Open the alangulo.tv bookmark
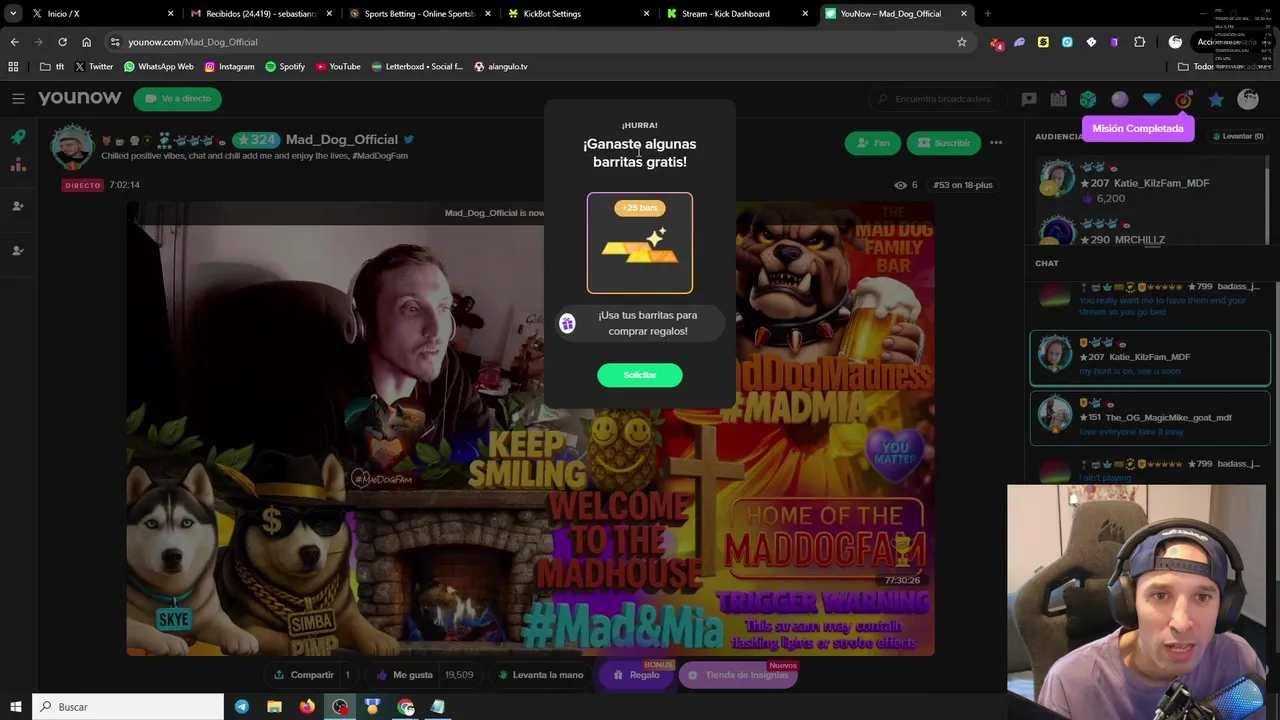 coord(501,67)
